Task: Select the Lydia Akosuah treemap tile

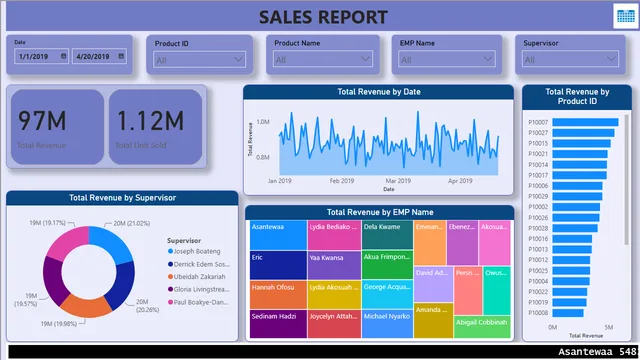Action: click(334, 295)
